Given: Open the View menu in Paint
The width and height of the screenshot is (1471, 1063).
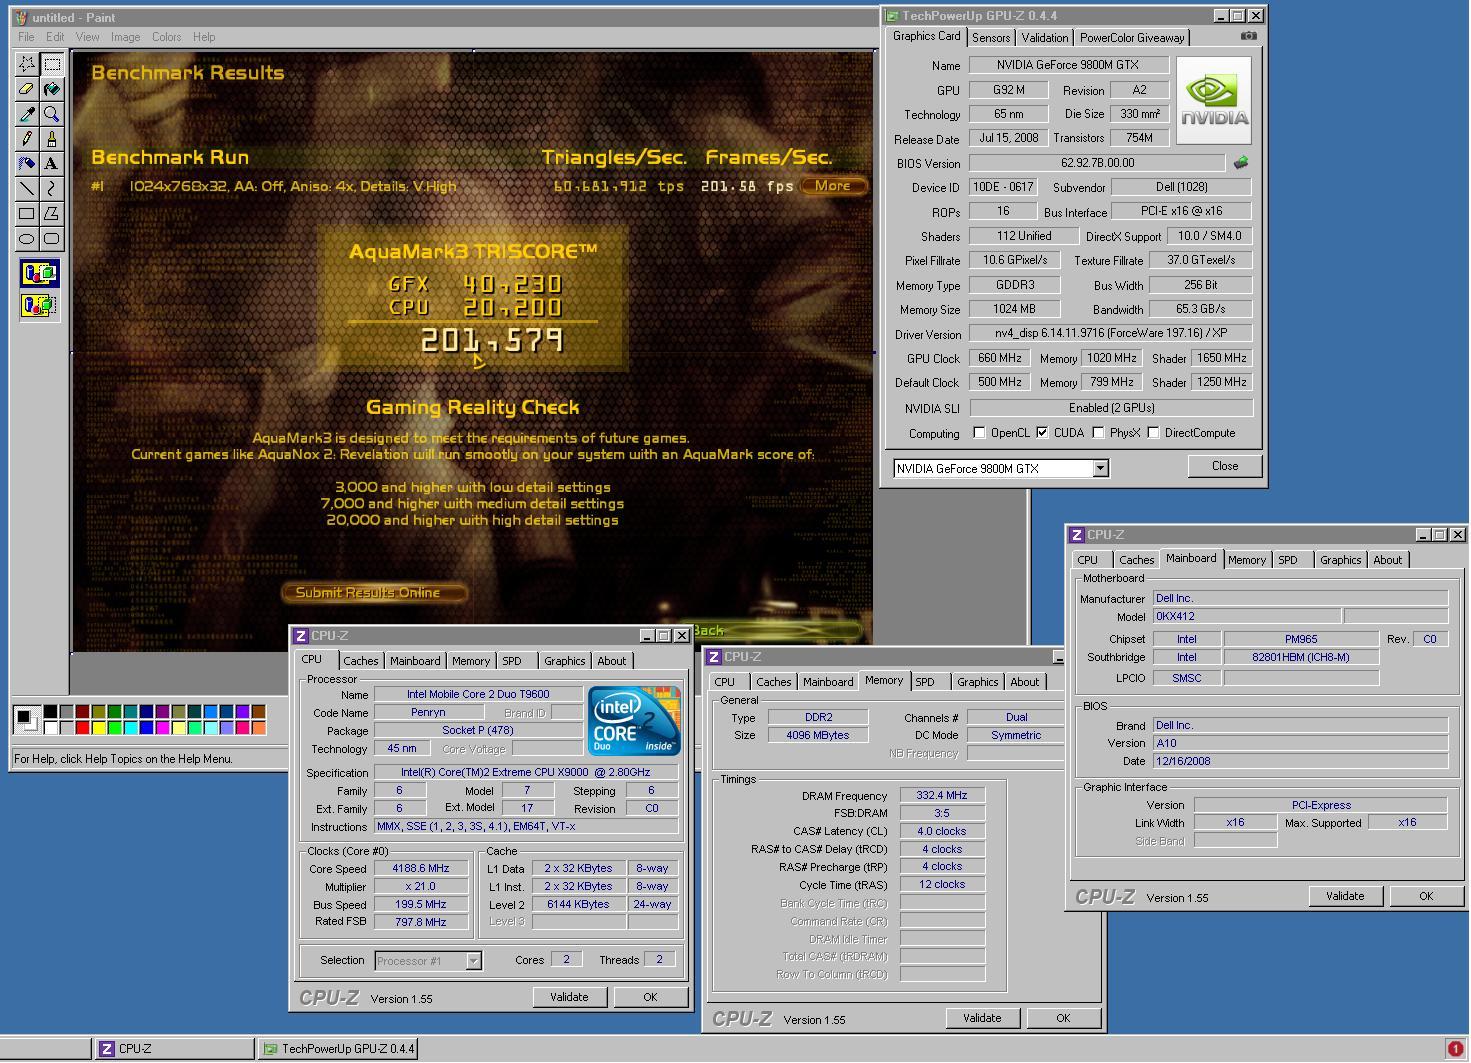Looking at the screenshot, I should 87,37.
